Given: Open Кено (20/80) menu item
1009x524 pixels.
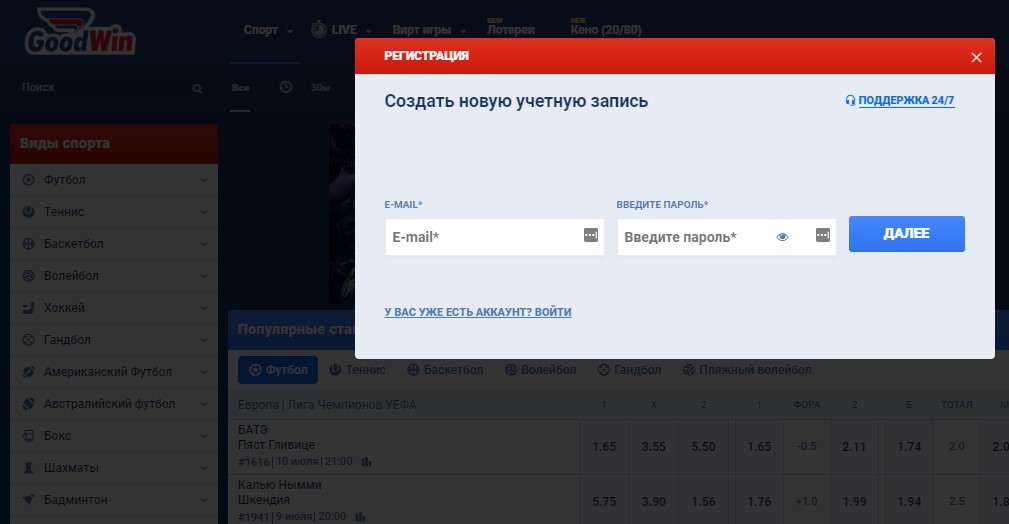Looking at the screenshot, I should pos(606,30).
